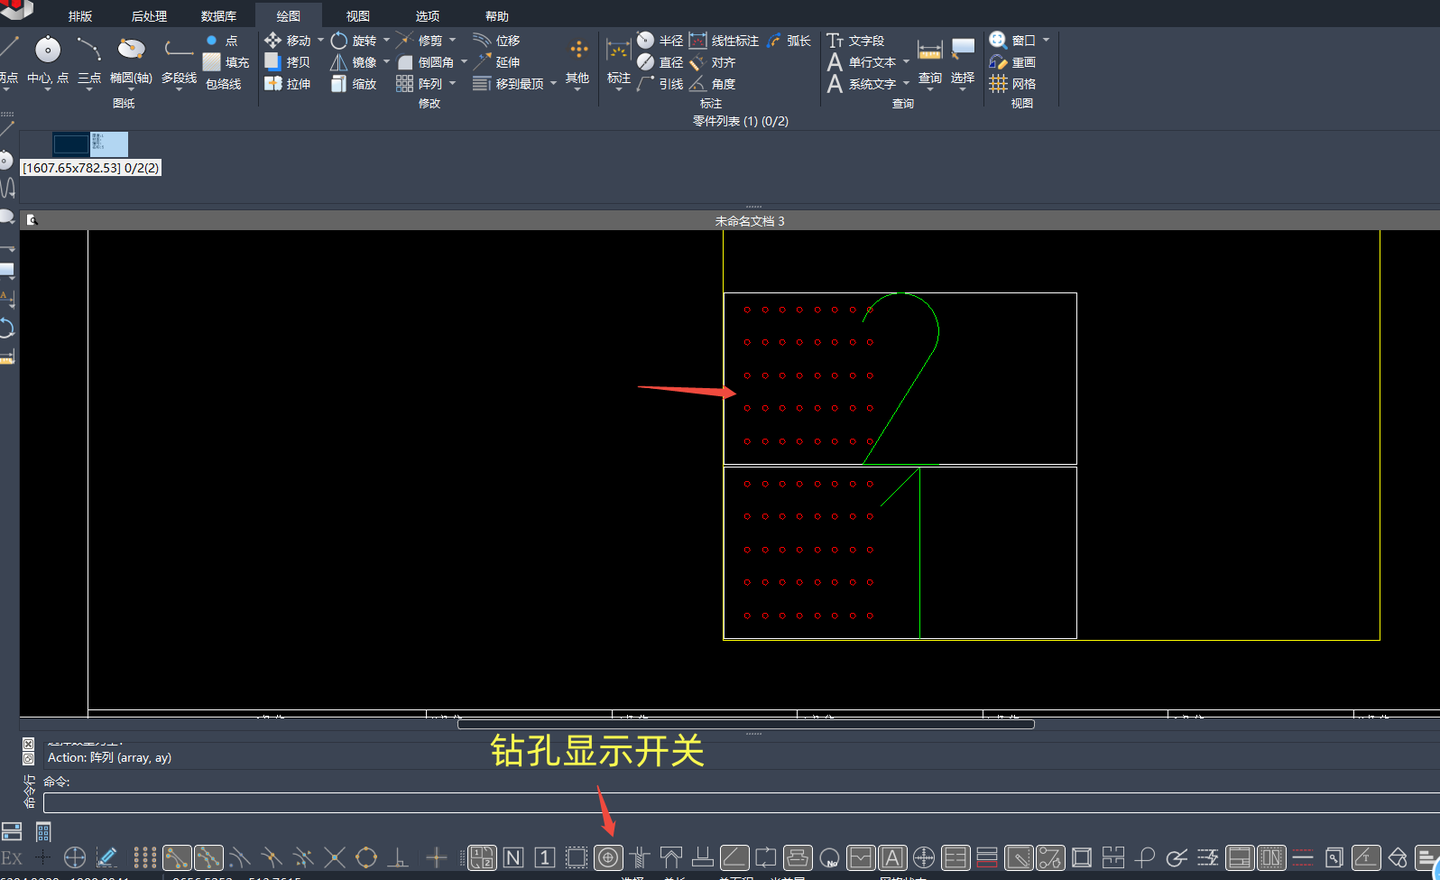Click the 命令 command input field

click(x=741, y=803)
